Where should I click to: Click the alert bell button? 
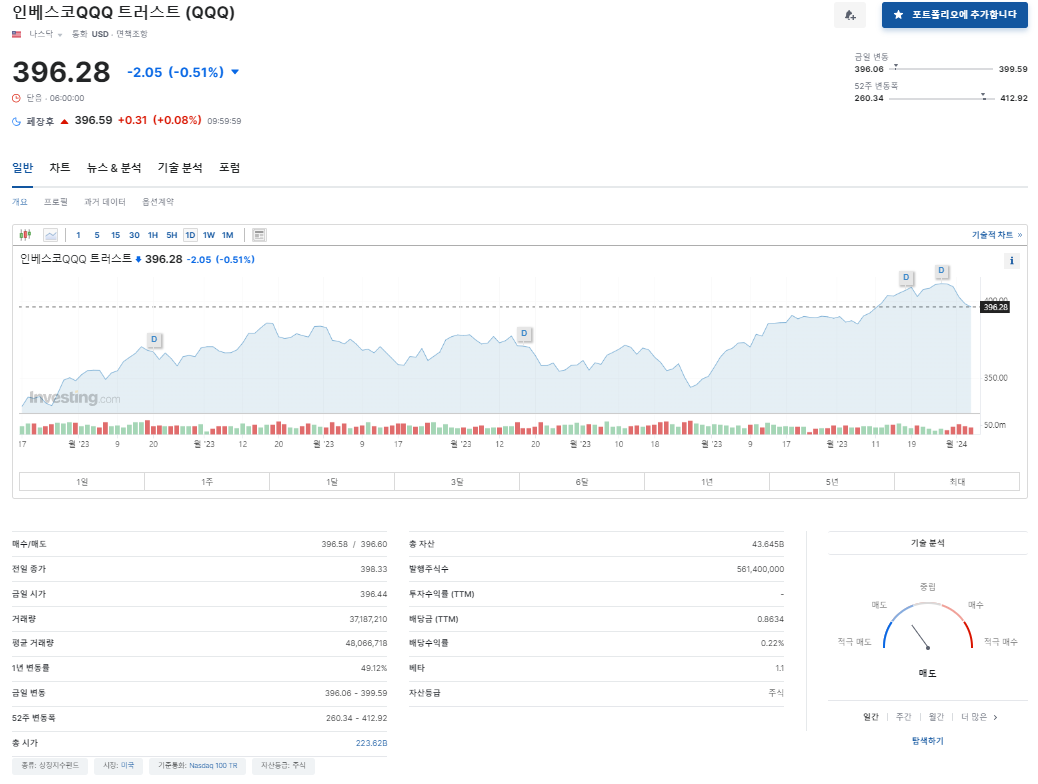click(x=850, y=15)
